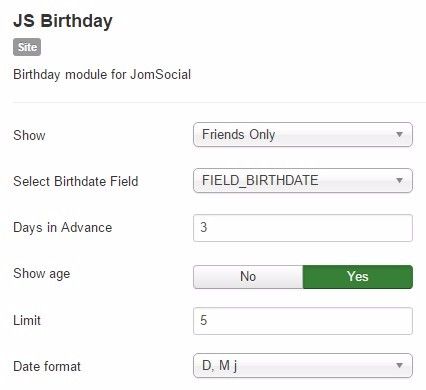Click the Show field label
Image resolution: width=426 pixels, height=390 pixels.
29,135
